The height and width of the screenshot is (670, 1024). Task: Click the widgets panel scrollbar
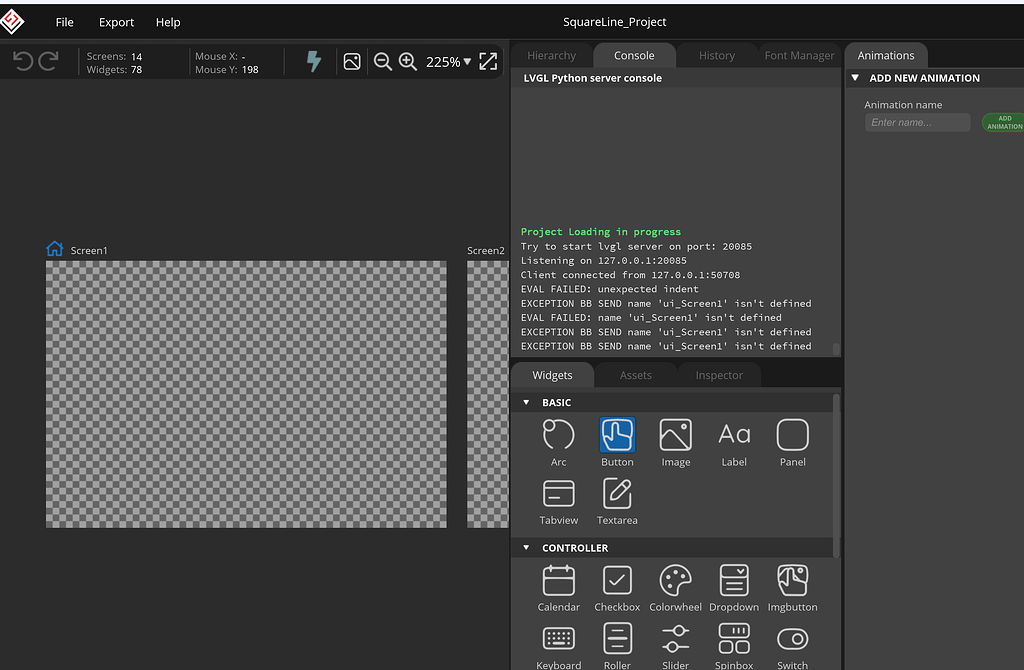837,475
